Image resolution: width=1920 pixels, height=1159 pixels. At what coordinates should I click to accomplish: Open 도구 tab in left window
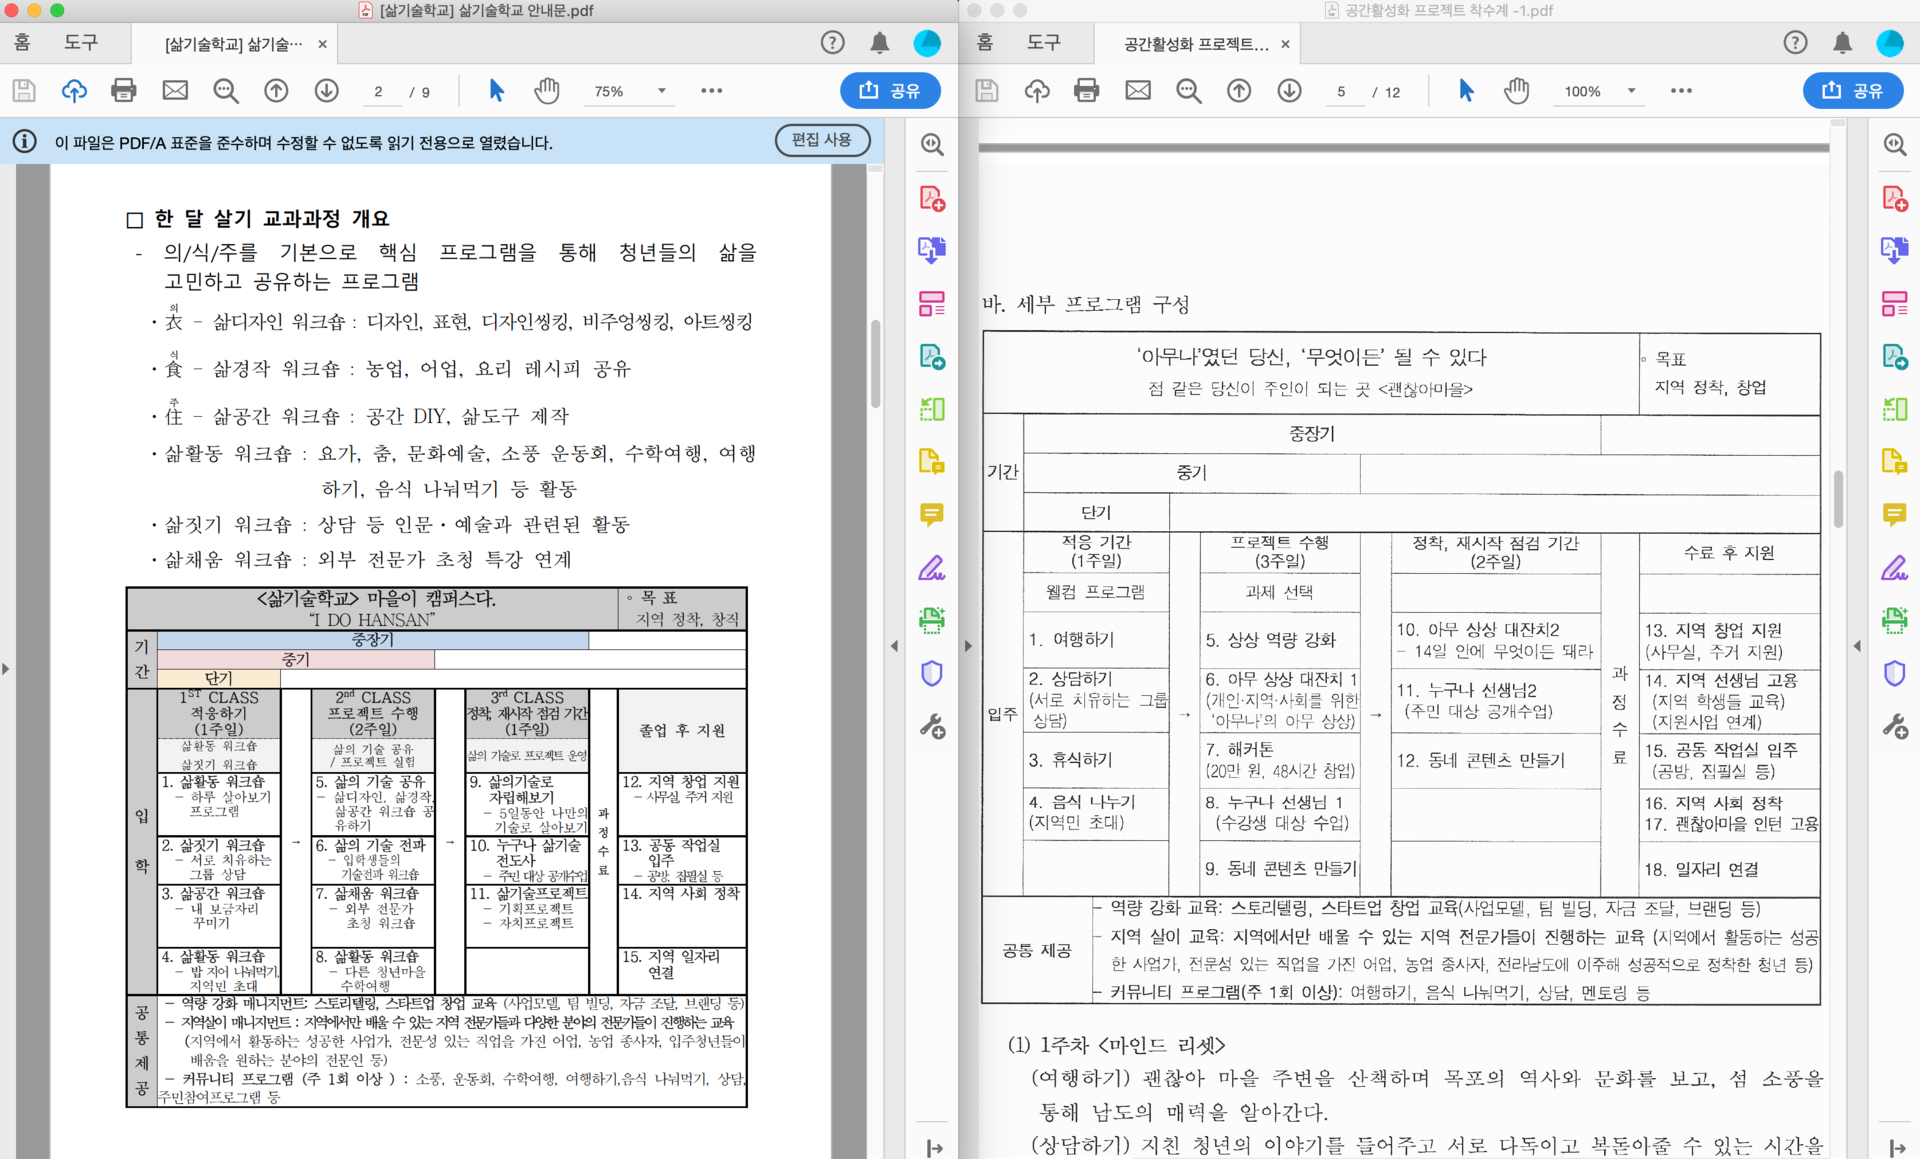[81, 43]
